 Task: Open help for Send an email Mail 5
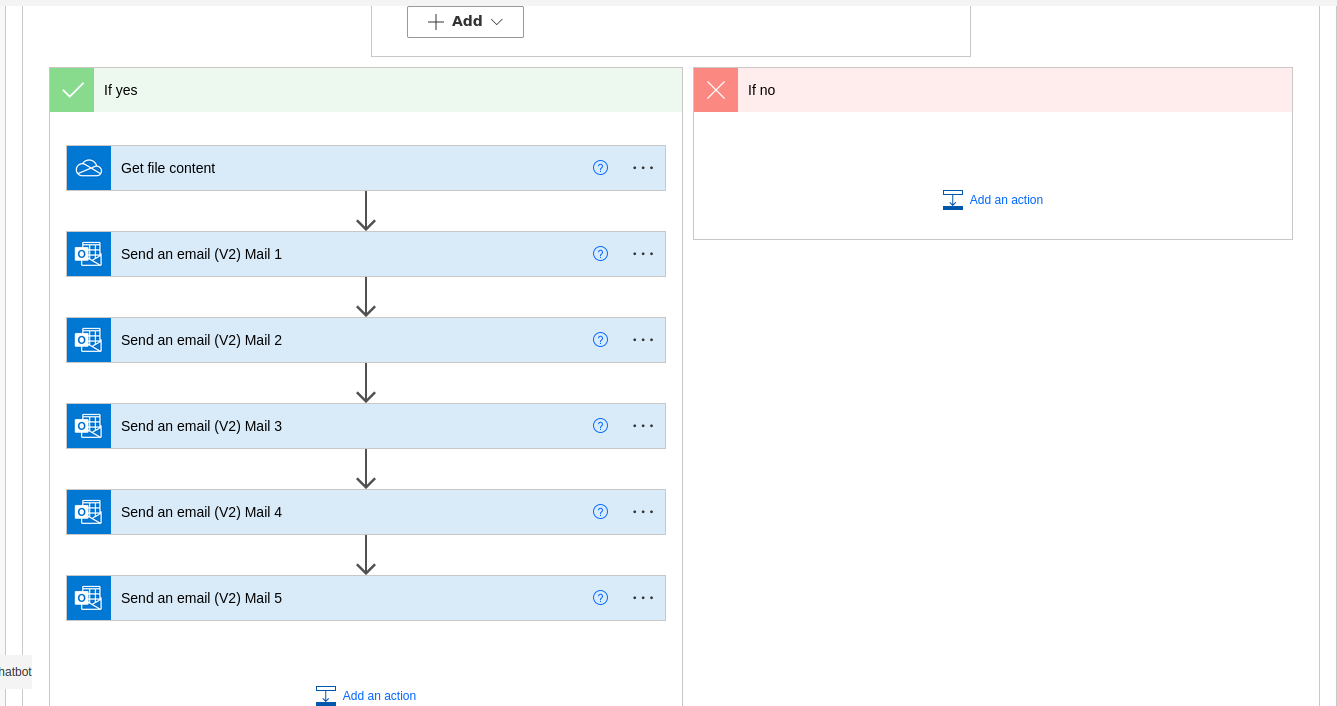[x=600, y=598]
